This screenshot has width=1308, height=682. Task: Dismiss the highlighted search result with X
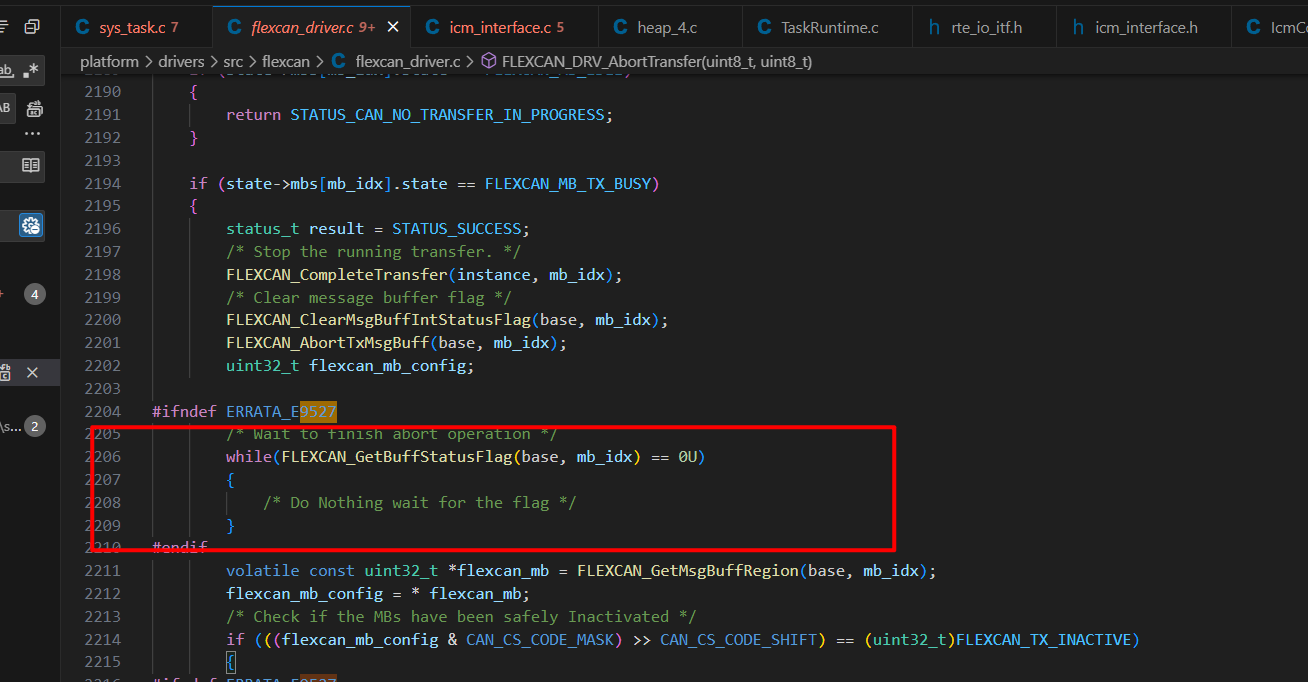click(x=32, y=372)
